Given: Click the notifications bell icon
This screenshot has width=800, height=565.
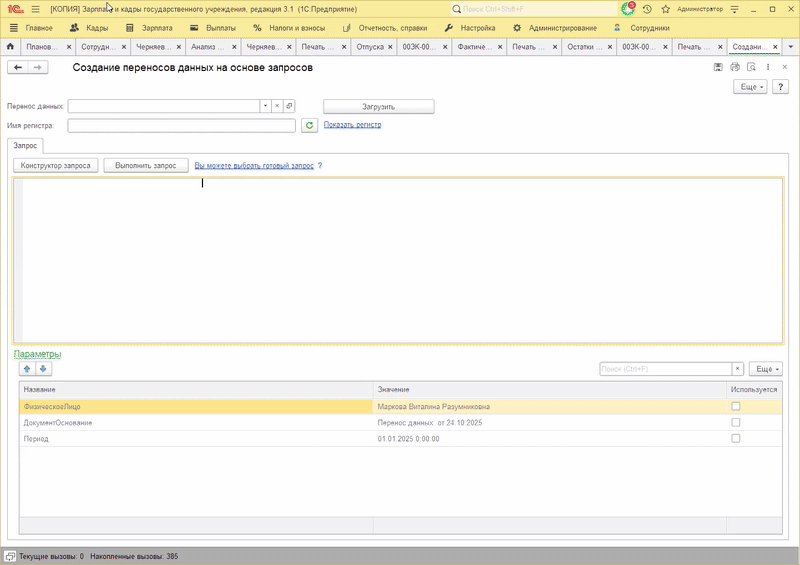Looking at the screenshot, I should (628, 9).
